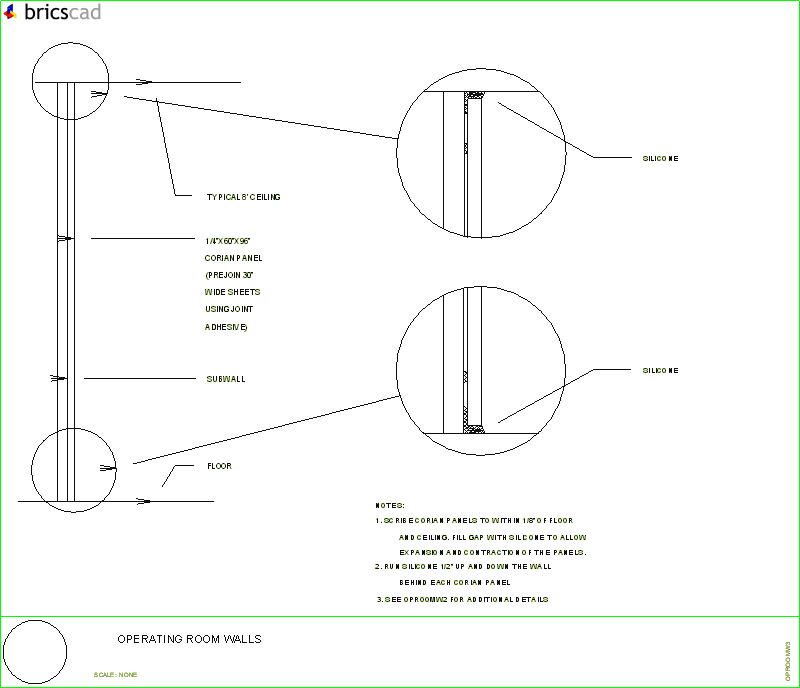Select the Corian panel leader arrowhead

[x=65, y=238]
